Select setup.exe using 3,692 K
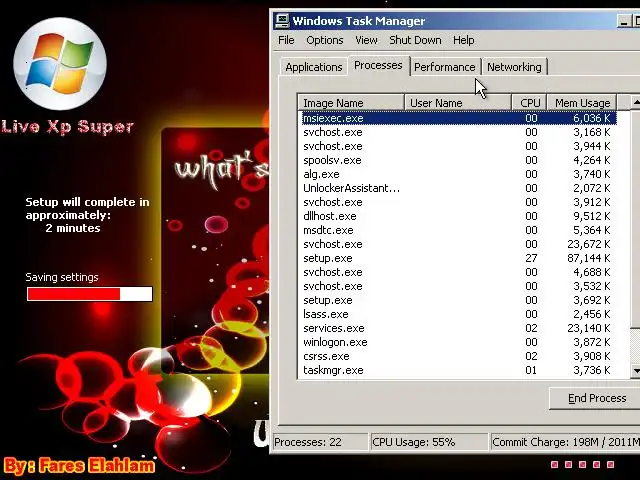This screenshot has width=640, height=480. pos(459,300)
